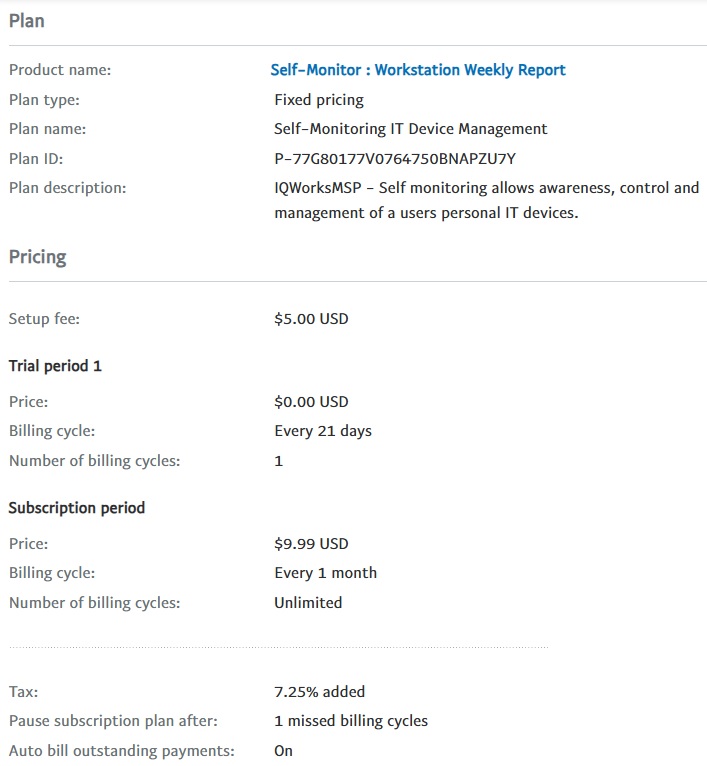
Task: Click the Every 1 month billing cycle value
Action: [x=326, y=573]
